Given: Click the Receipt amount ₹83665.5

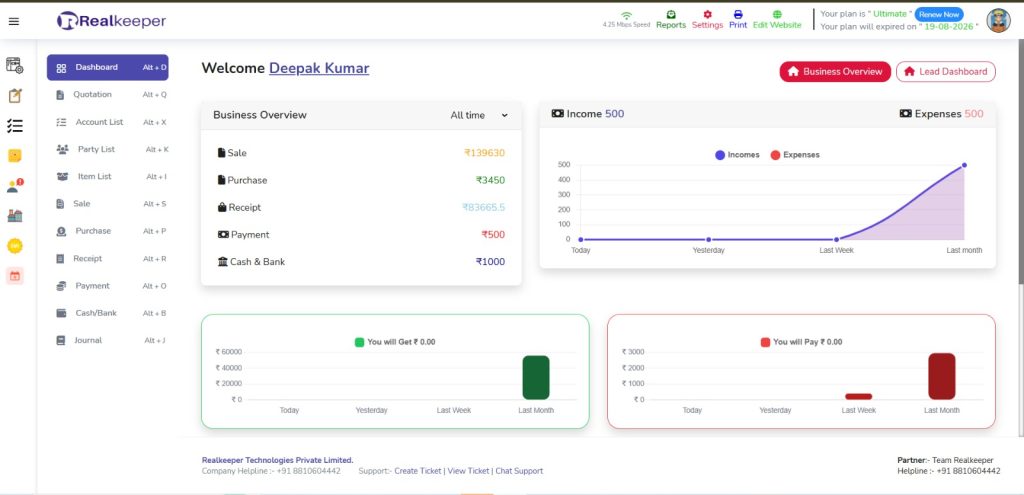Looking at the screenshot, I should (484, 208).
